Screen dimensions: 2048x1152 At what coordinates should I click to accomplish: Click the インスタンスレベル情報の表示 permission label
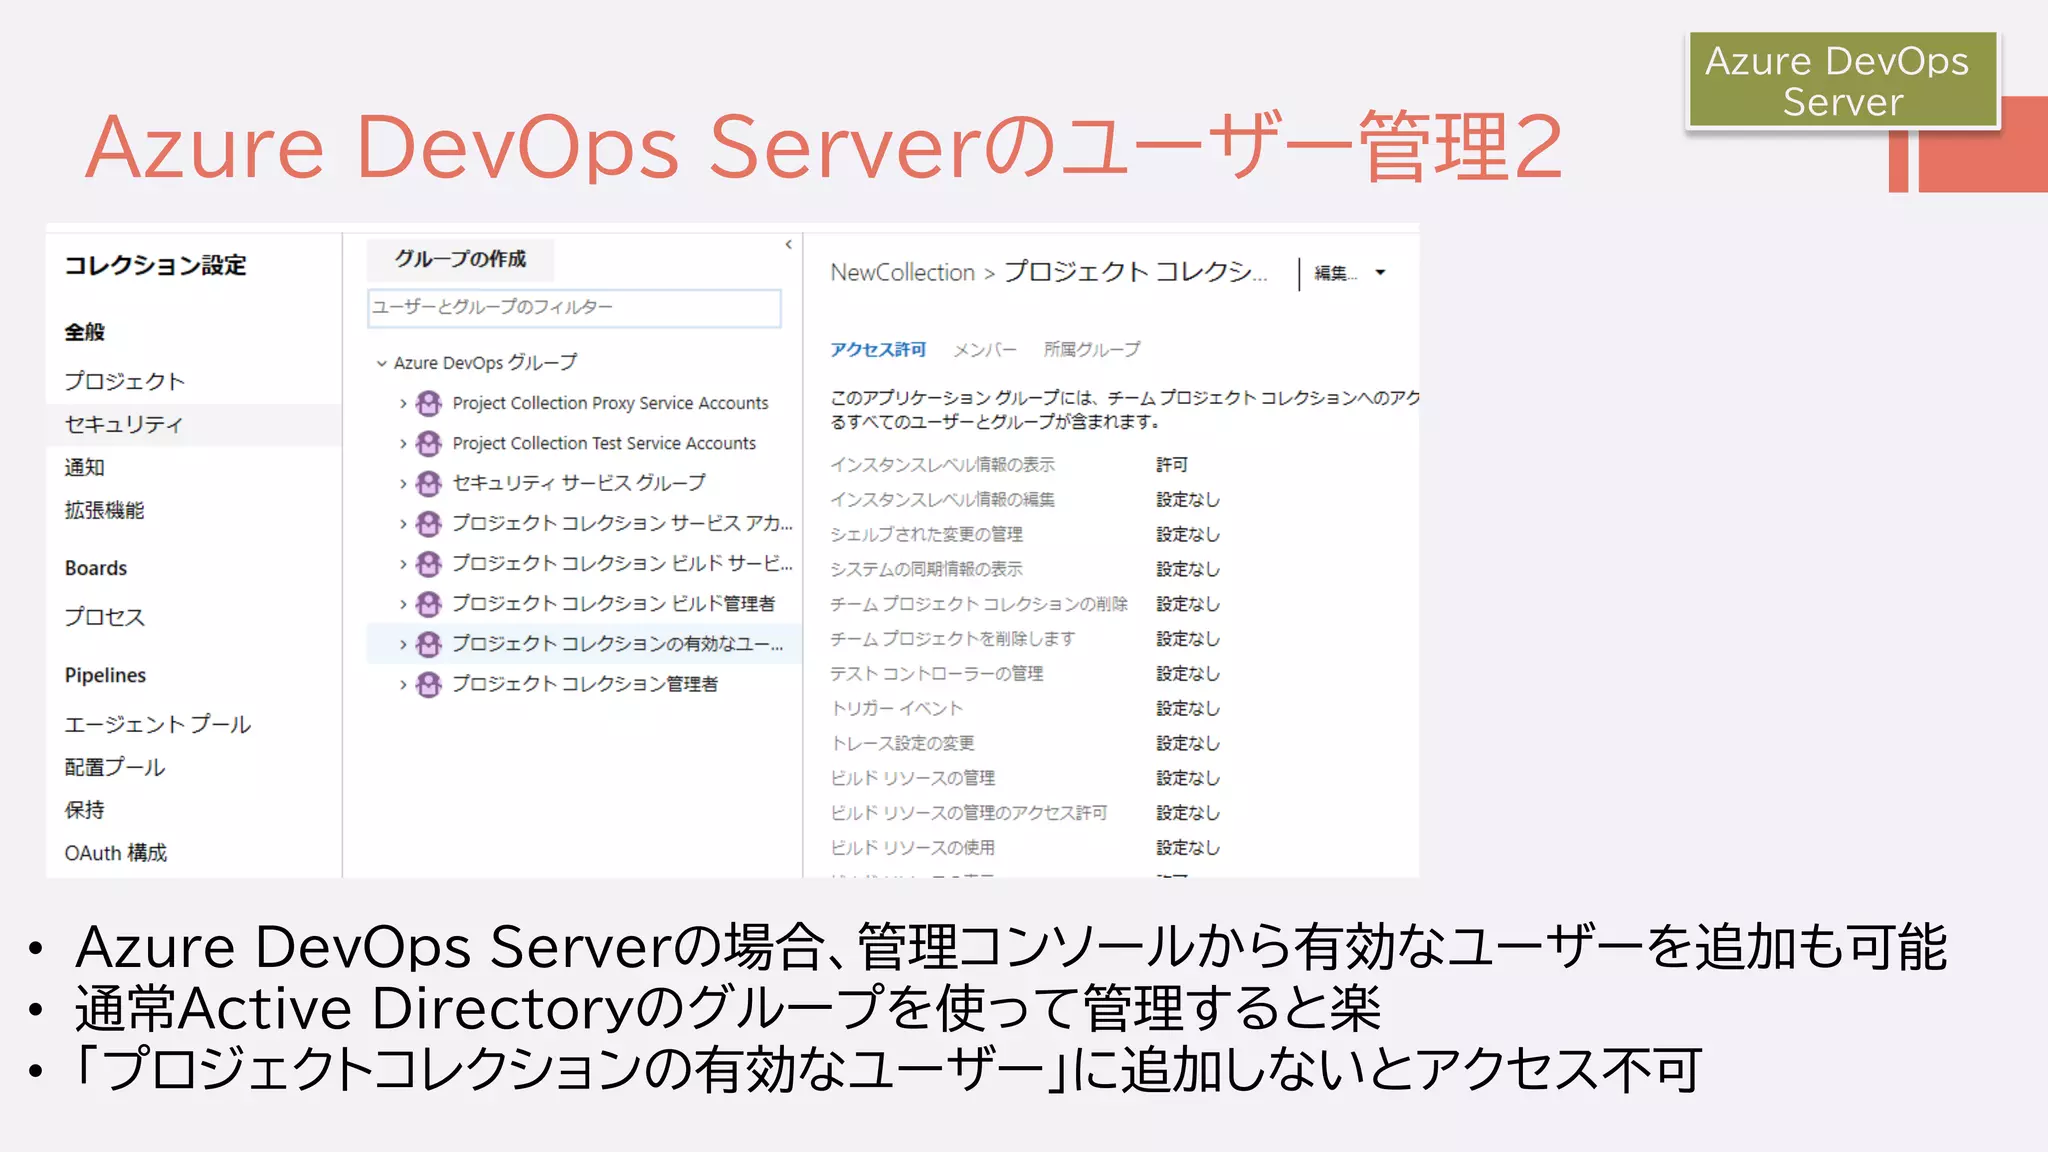coord(942,465)
